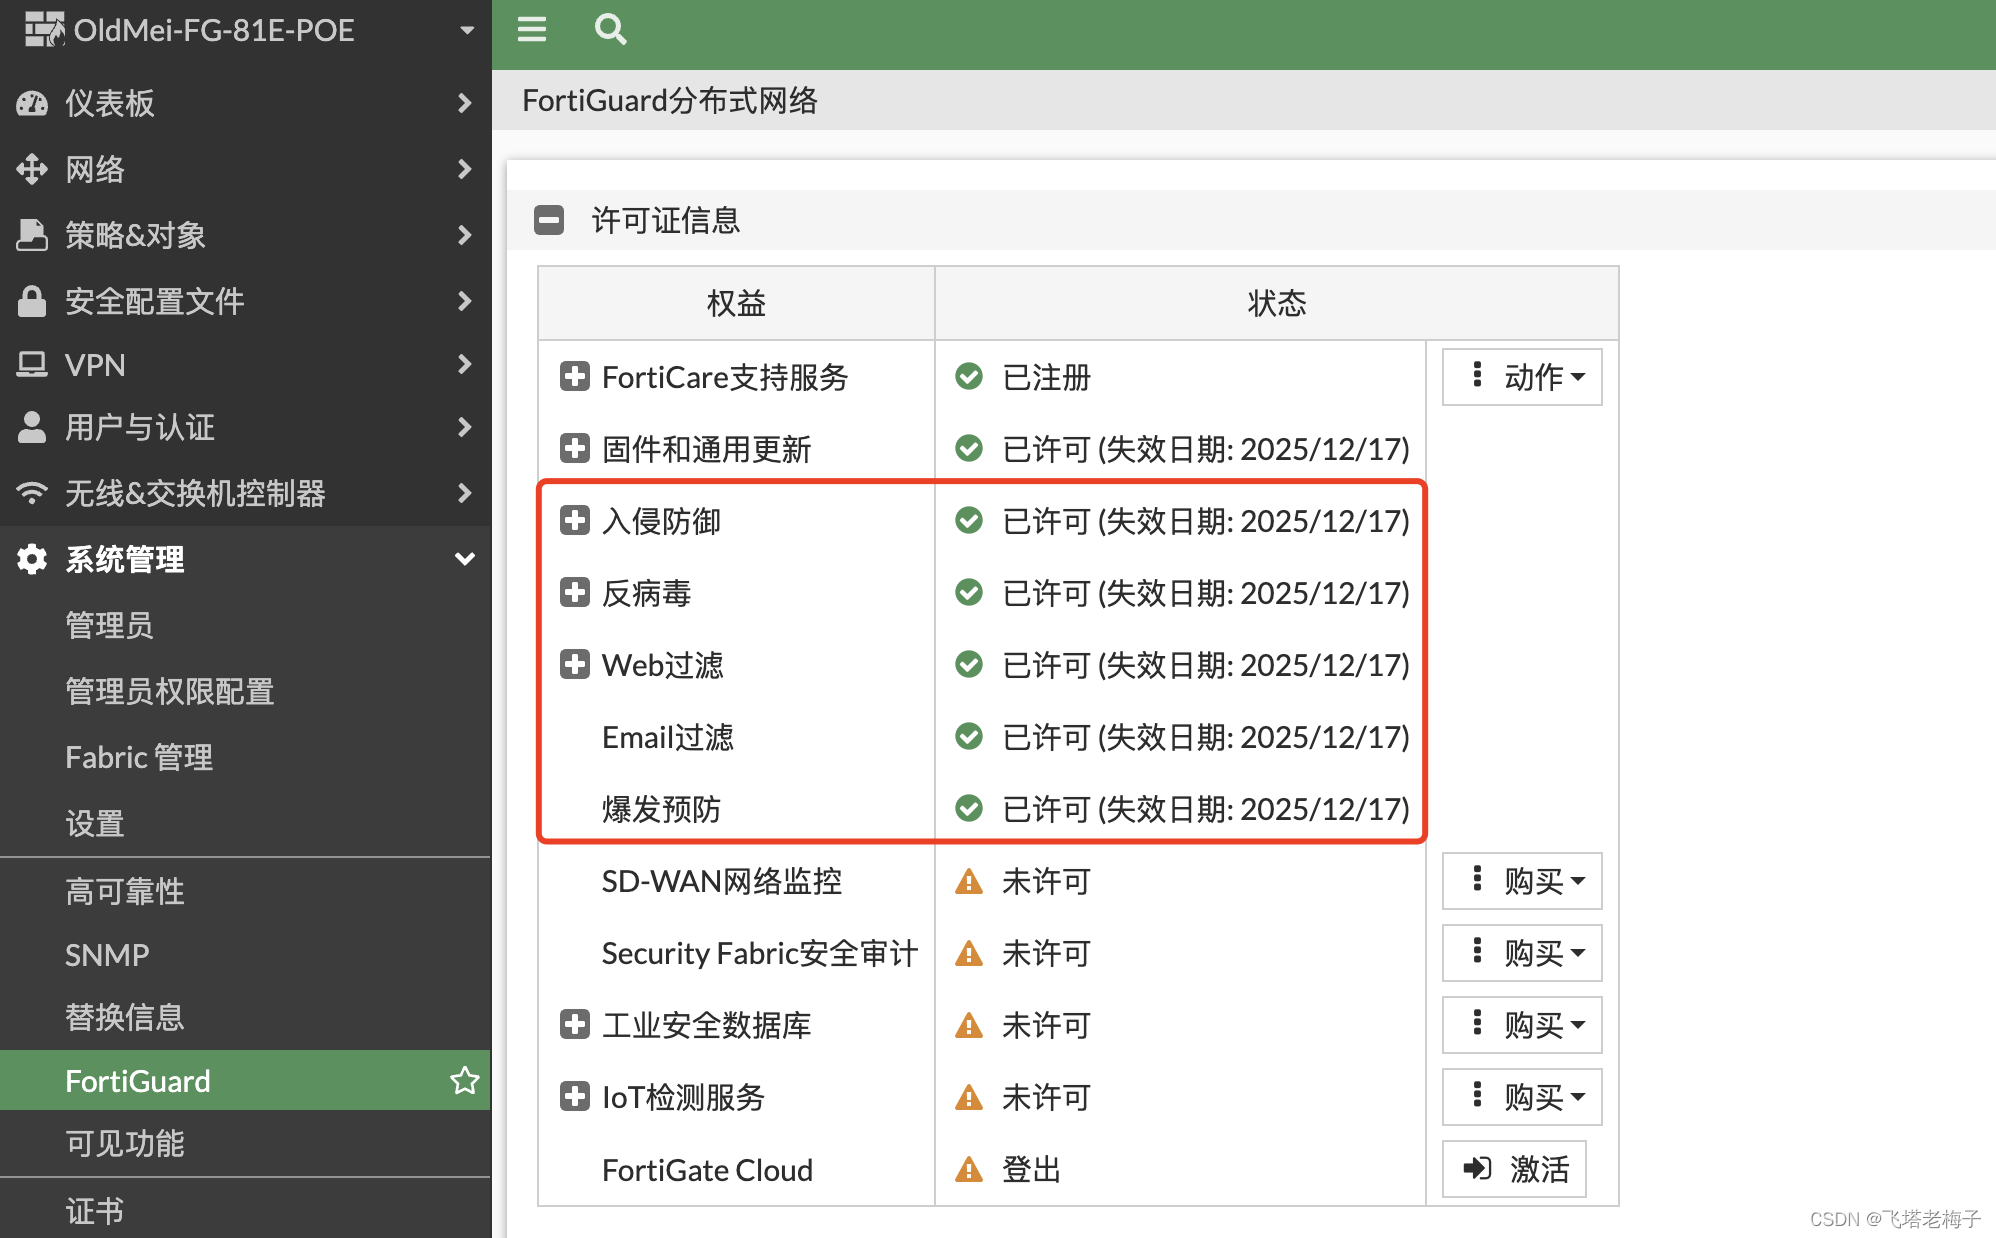Click the WiFi & Switch Controller icon
The height and width of the screenshot is (1238, 1996).
tap(32, 493)
